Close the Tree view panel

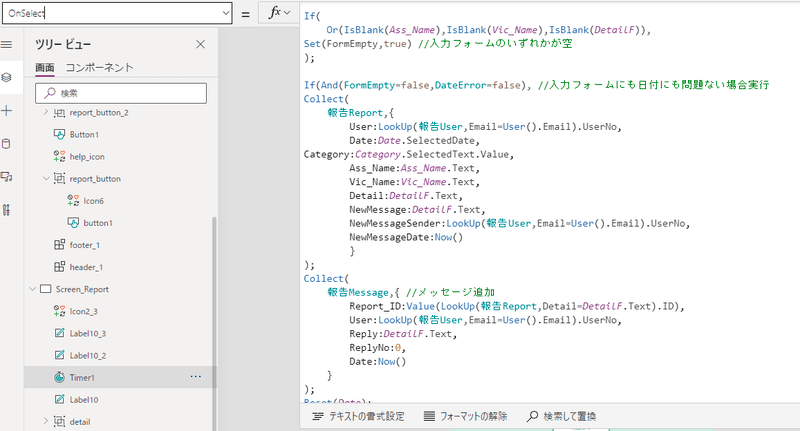tap(201, 44)
